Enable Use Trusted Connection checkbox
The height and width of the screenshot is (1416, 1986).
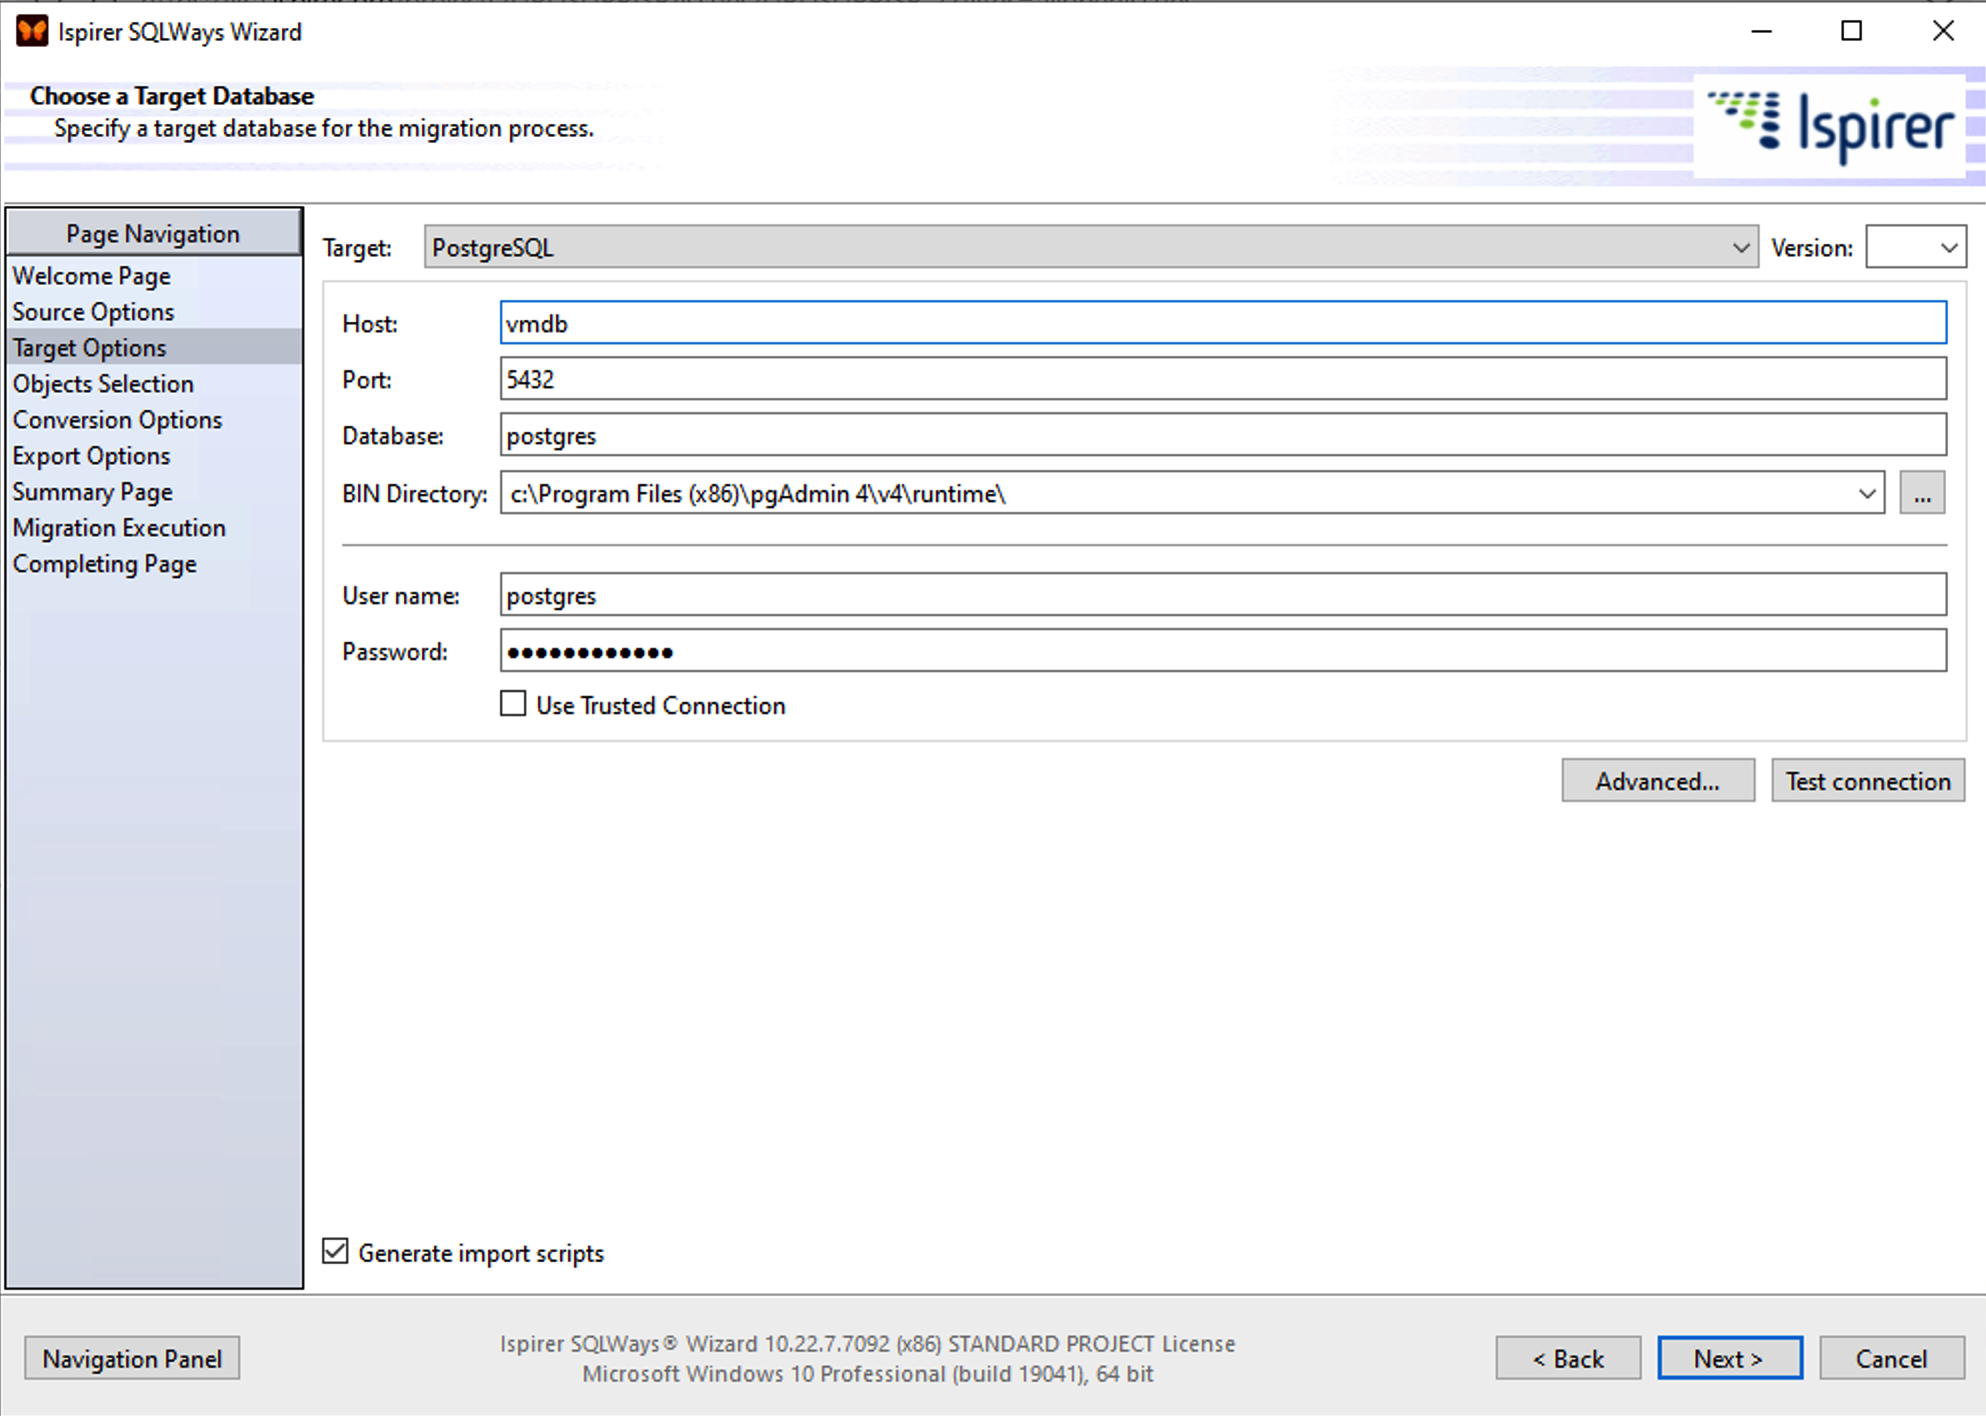[x=513, y=704]
